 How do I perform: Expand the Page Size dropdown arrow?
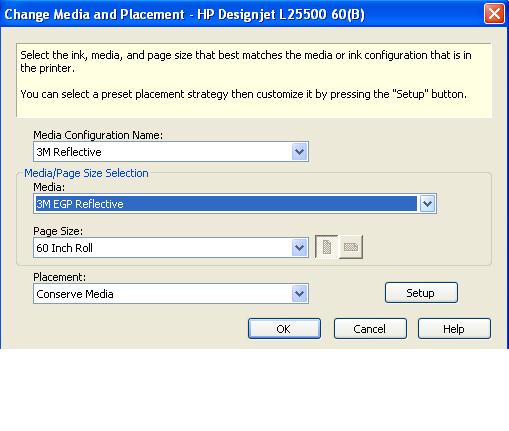click(x=299, y=248)
